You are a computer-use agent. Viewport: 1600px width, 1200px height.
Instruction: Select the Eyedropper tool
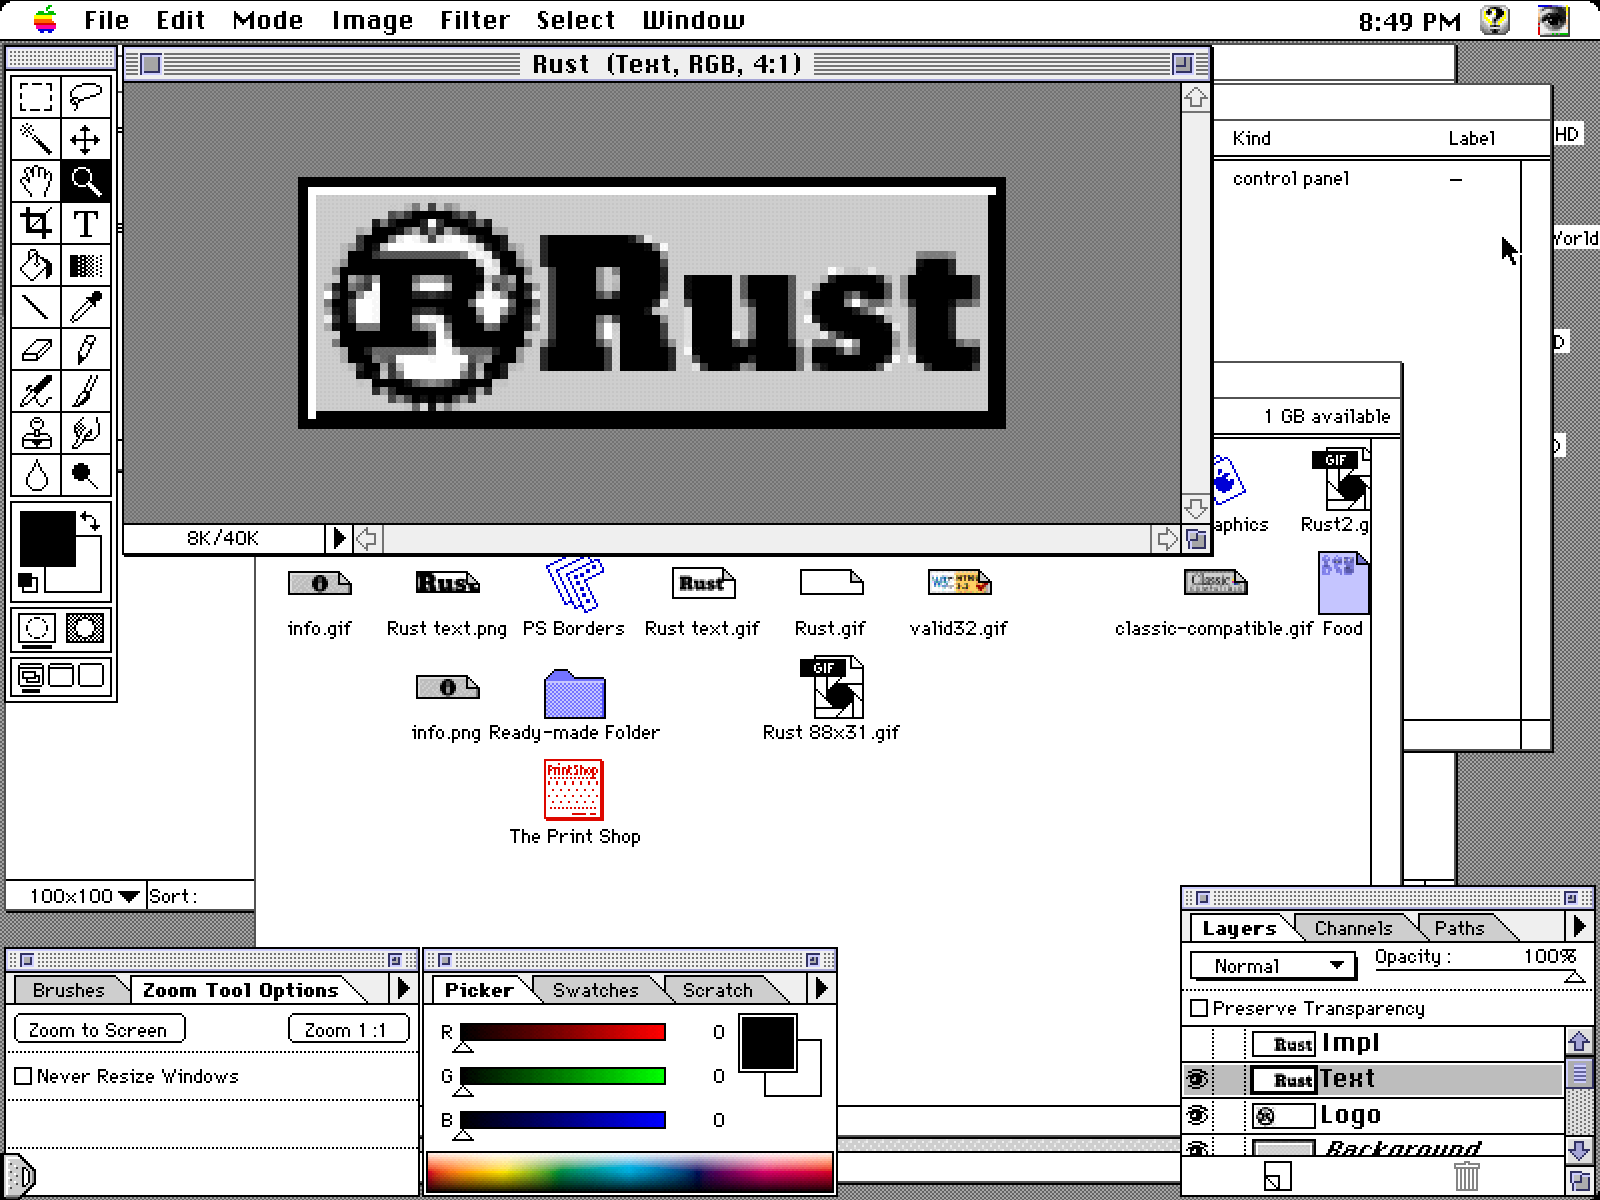[86, 307]
